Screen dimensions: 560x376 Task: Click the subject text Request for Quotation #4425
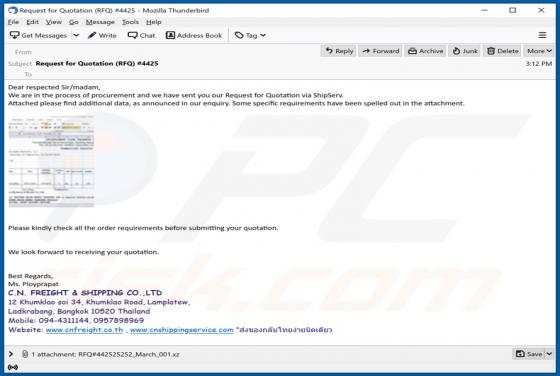[x=97, y=64]
